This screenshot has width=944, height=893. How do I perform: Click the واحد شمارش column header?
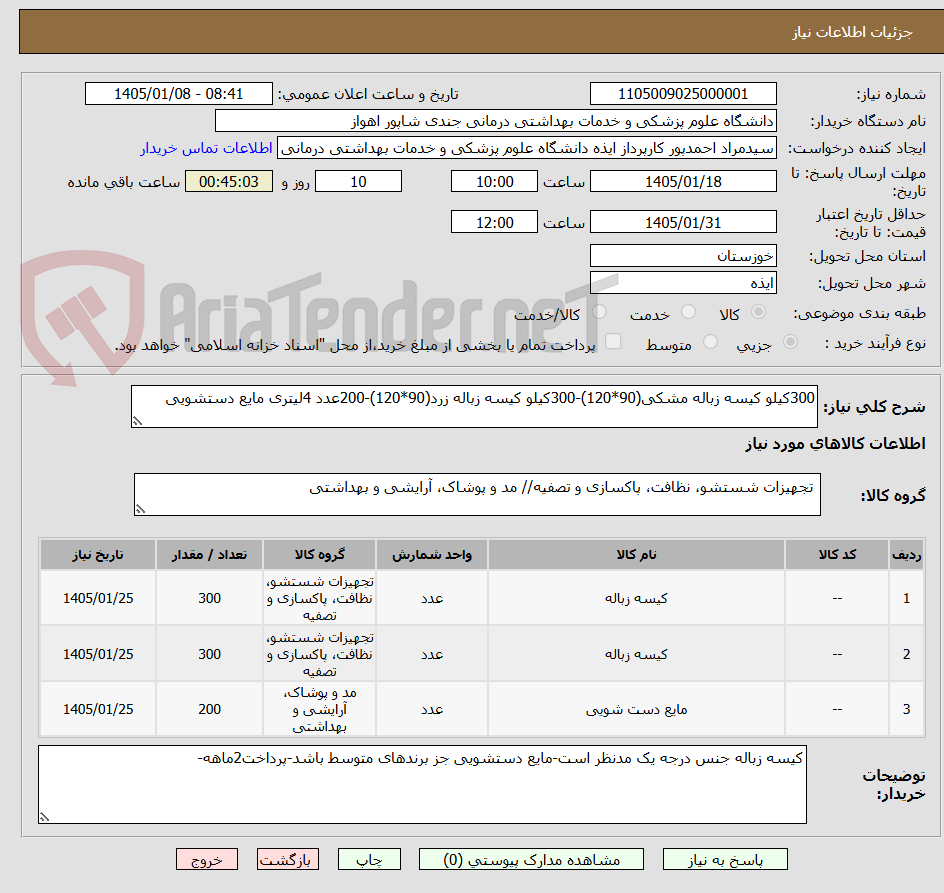(x=432, y=555)
